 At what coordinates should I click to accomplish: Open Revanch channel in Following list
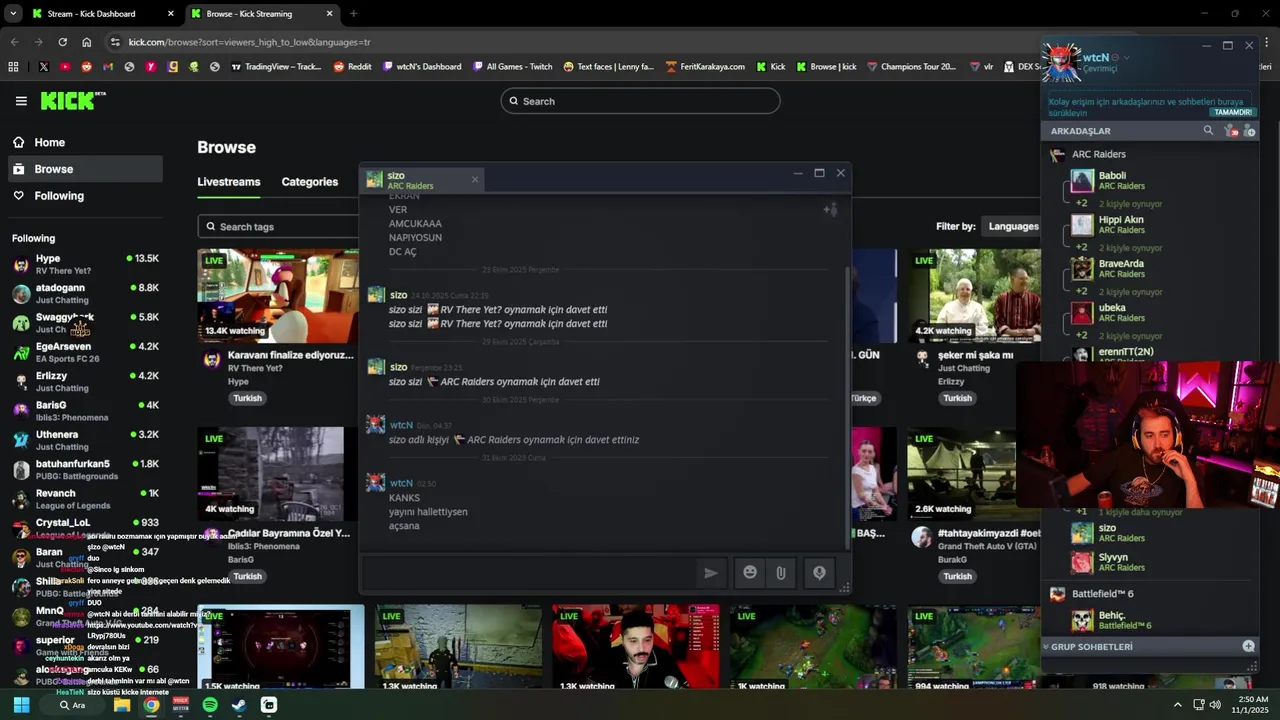click(85, 498)
